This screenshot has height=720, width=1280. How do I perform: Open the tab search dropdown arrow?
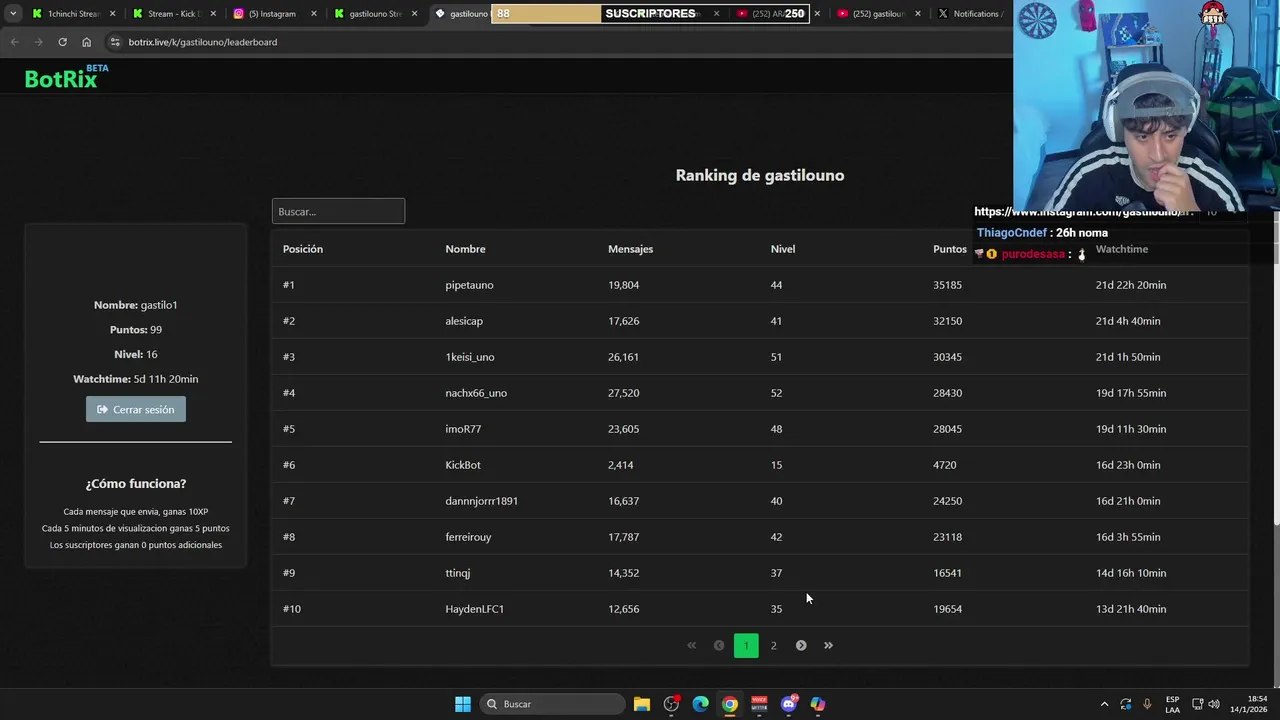click(13, 14)
